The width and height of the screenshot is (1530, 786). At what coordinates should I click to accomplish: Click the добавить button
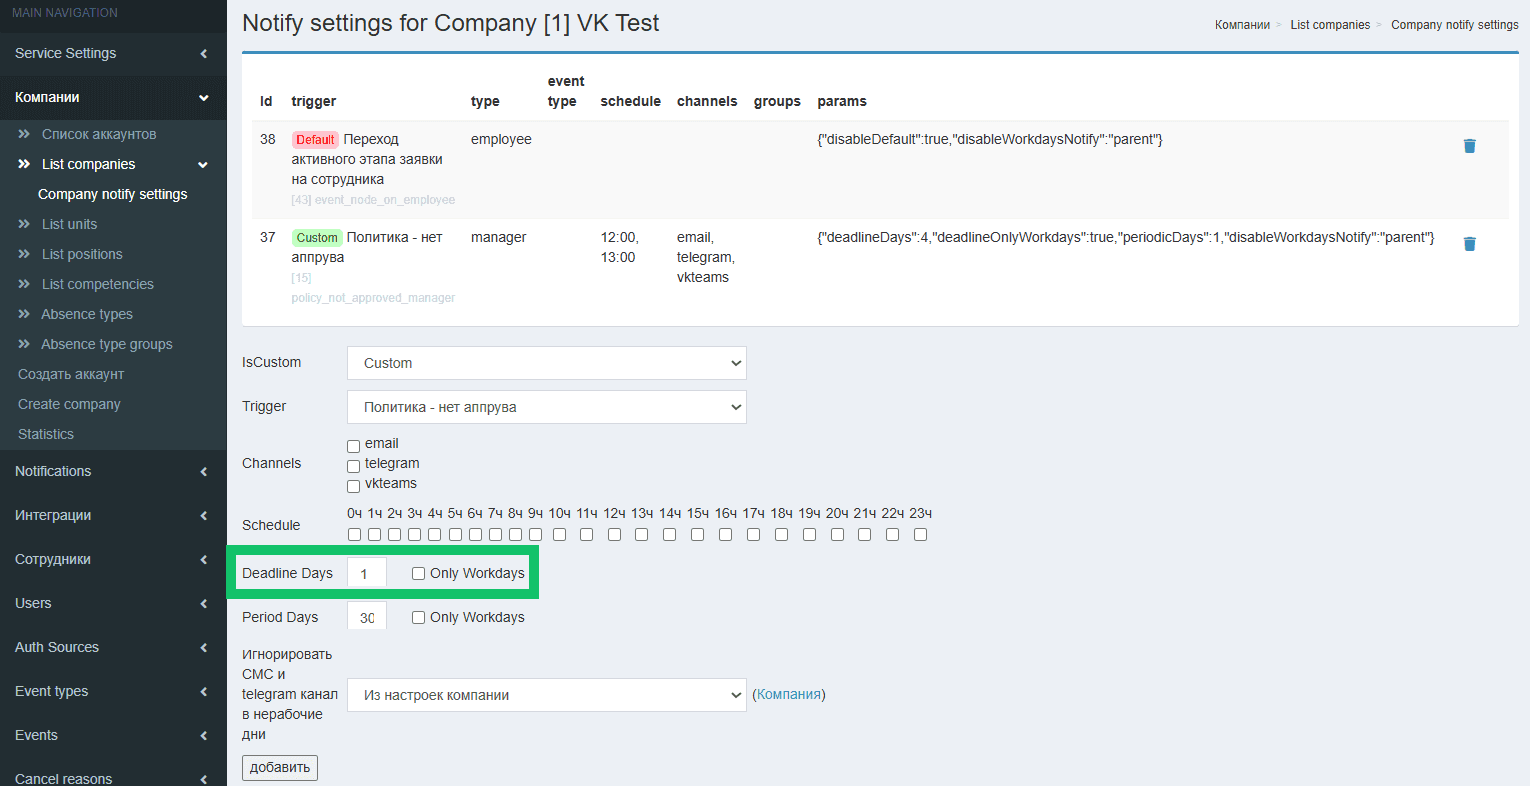coord(280,767)
